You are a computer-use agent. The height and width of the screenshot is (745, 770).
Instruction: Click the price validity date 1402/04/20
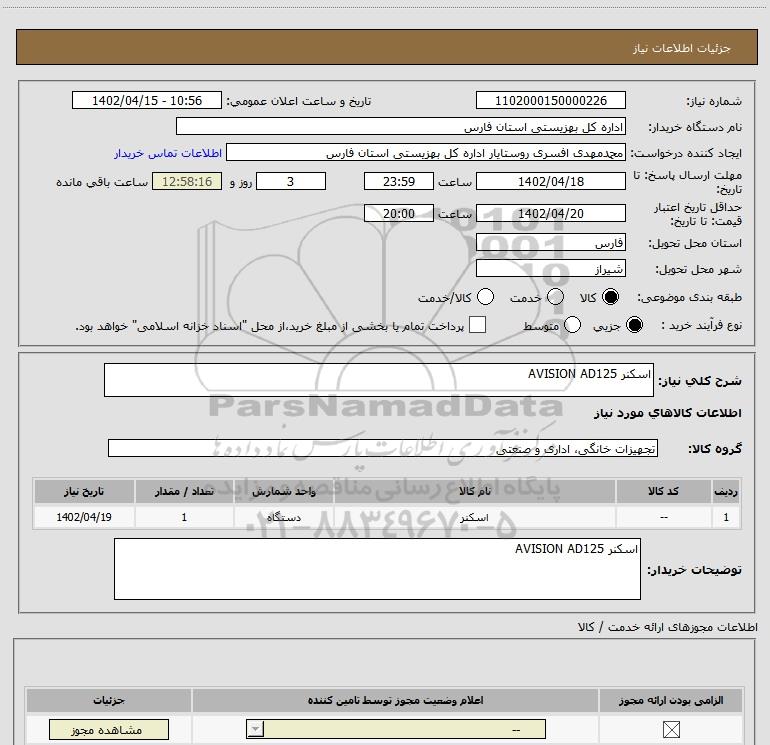(x=550, y=213)
